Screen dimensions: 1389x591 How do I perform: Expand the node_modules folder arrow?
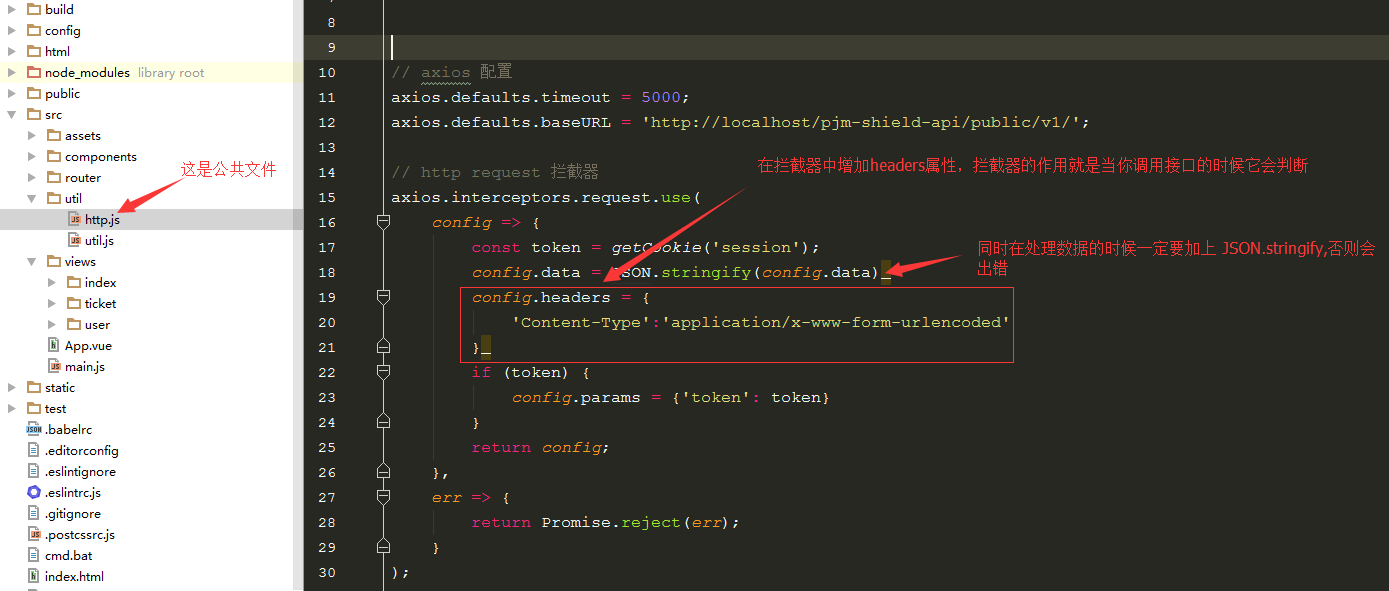12,72
